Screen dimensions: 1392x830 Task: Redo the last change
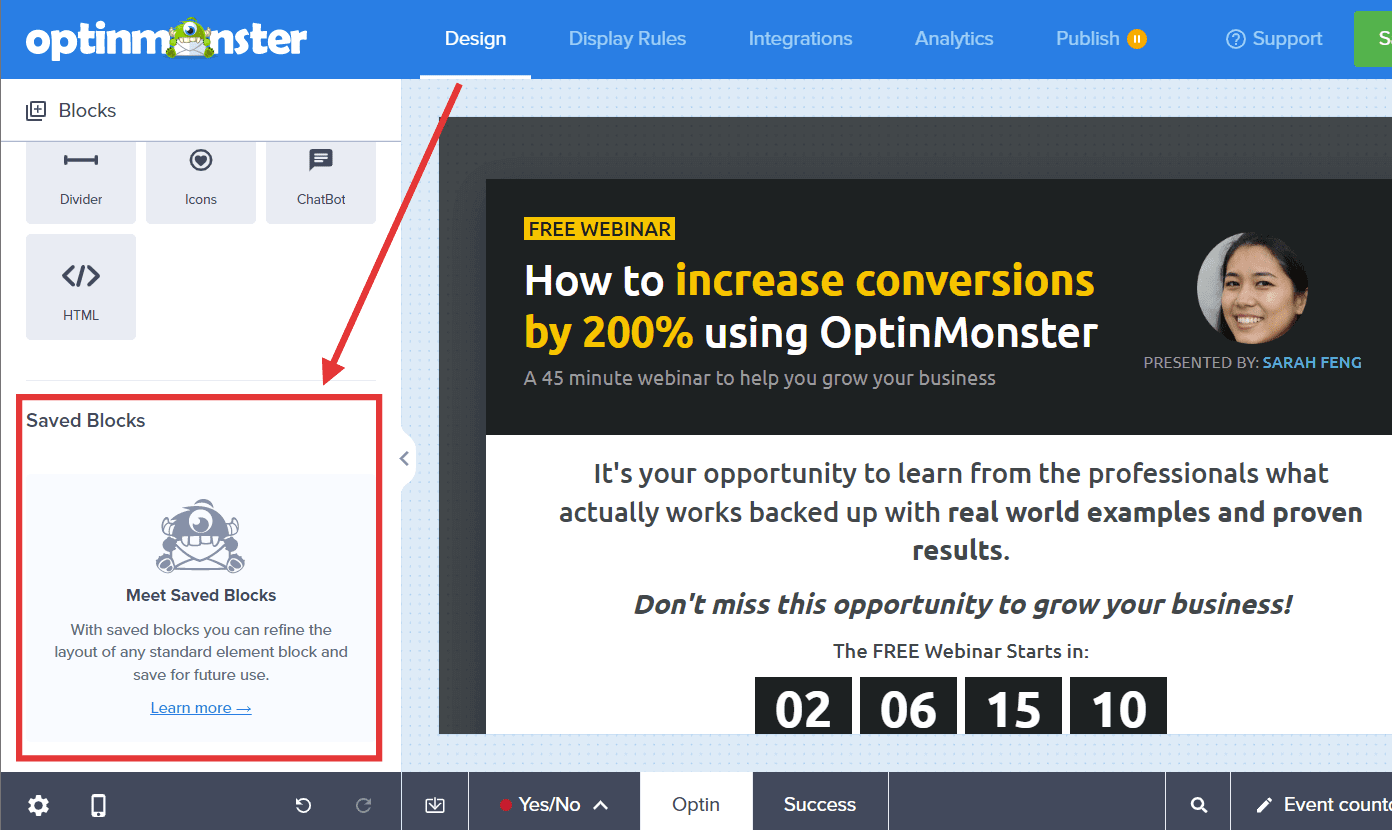pos(363,804)
